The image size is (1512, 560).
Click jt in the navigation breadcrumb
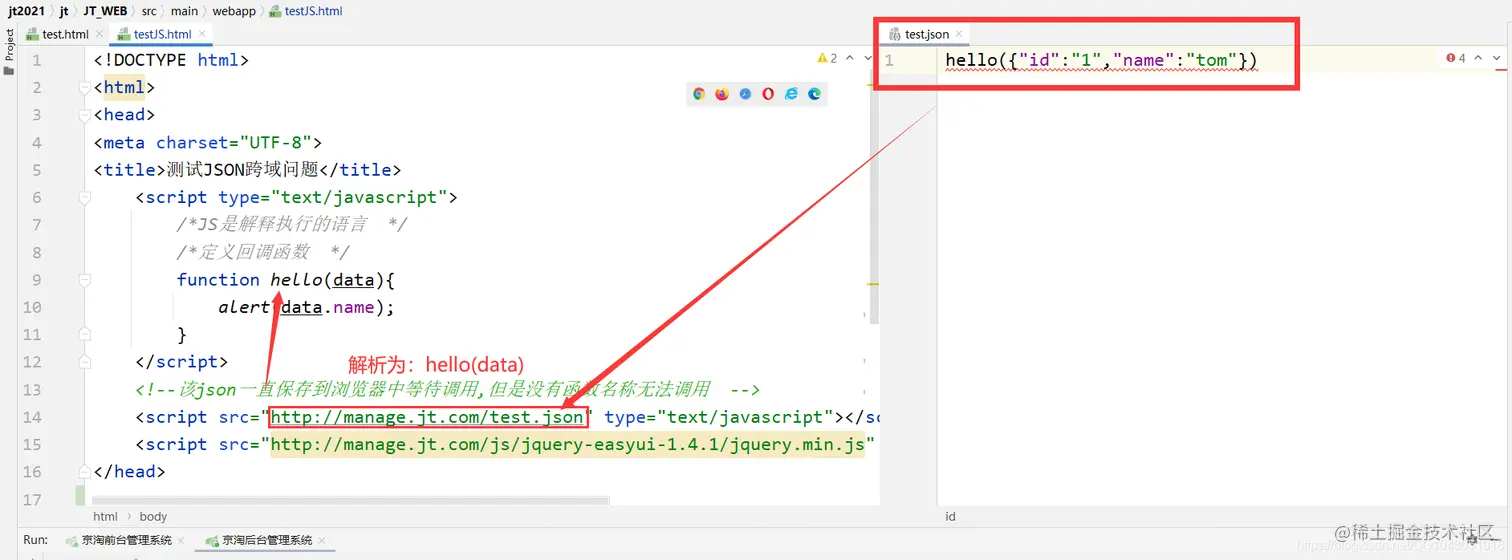(64, 11)
